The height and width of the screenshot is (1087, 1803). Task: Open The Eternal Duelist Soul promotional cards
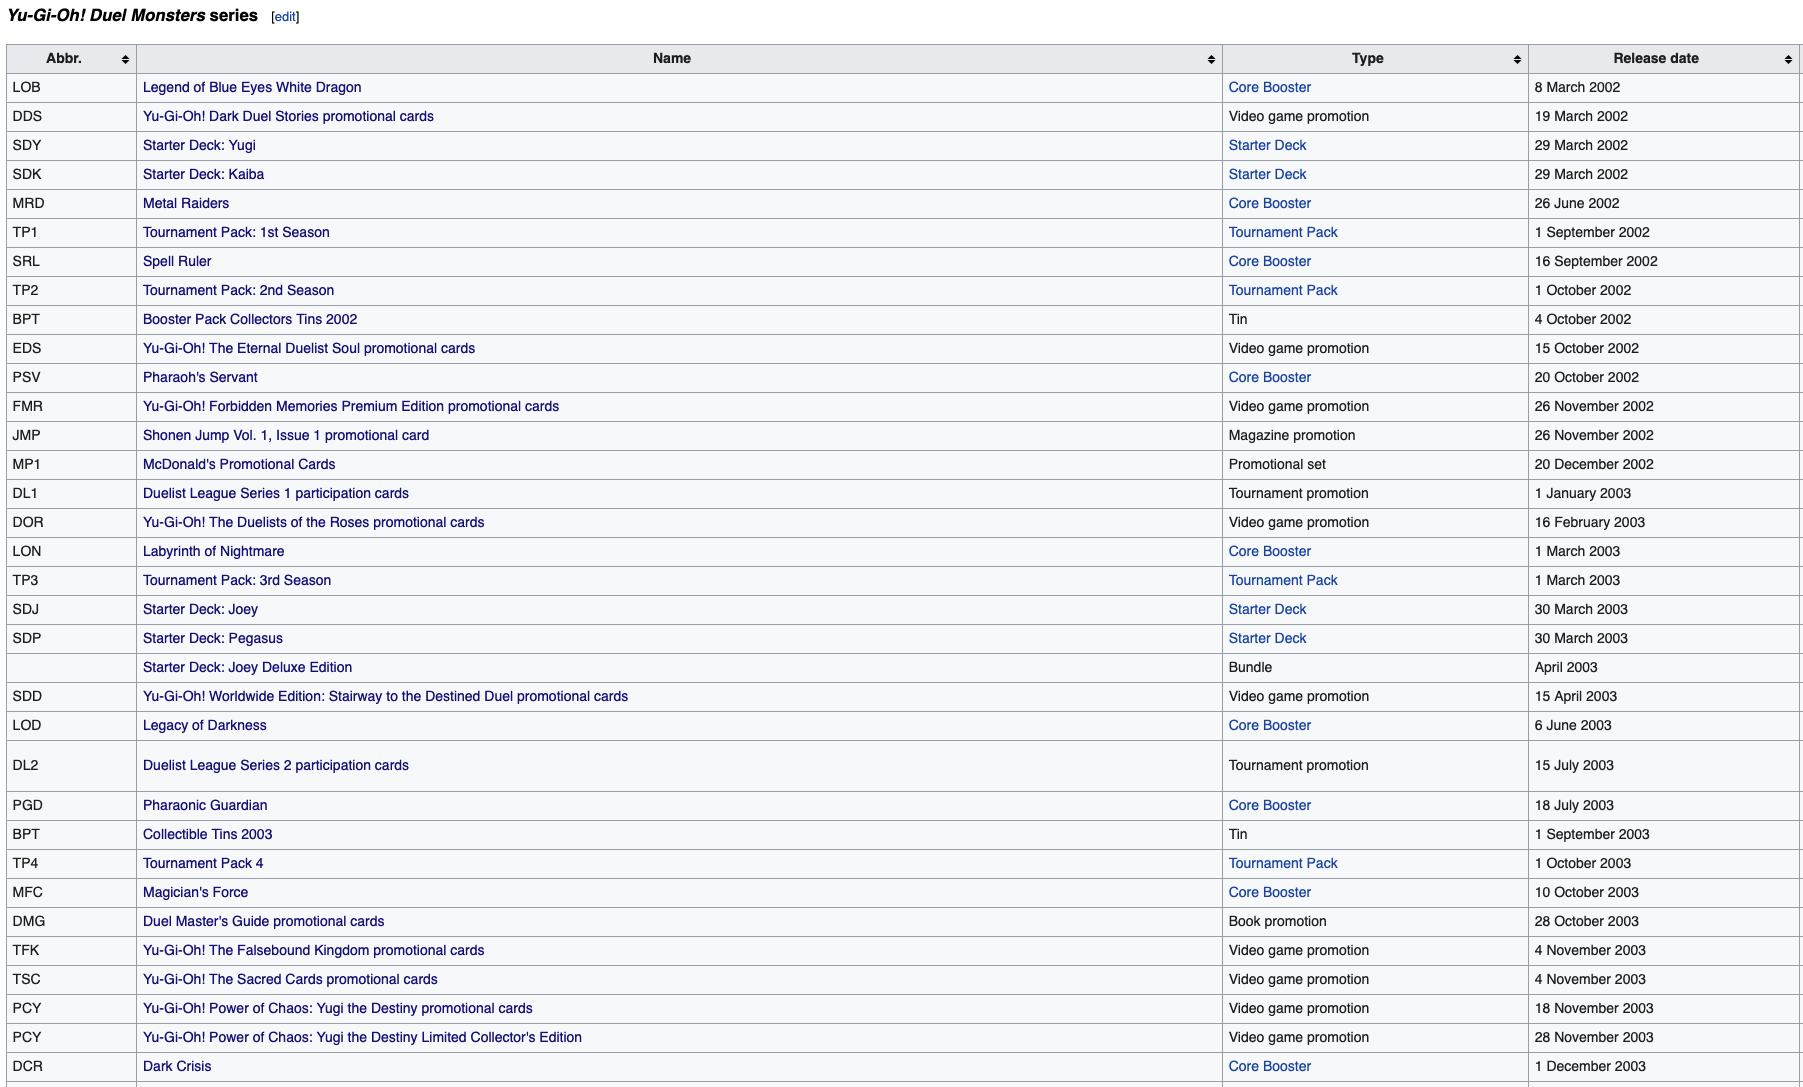[309, 349]
